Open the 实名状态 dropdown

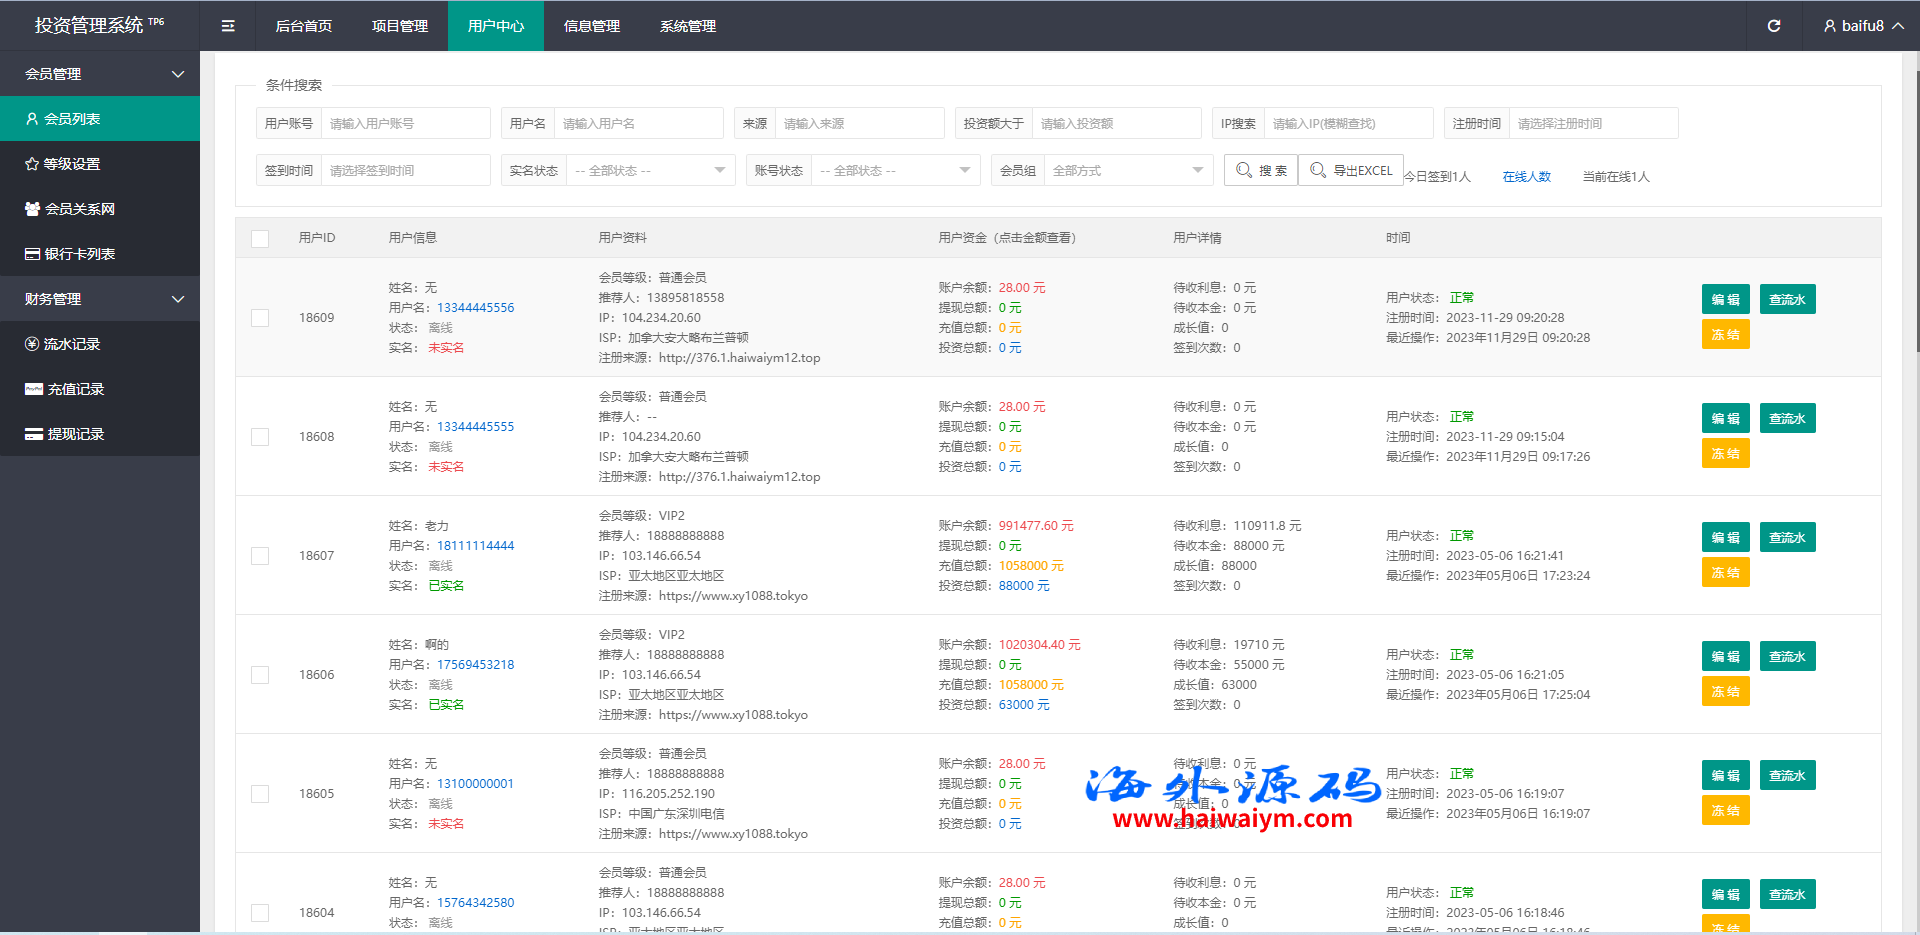coord(650,171)
